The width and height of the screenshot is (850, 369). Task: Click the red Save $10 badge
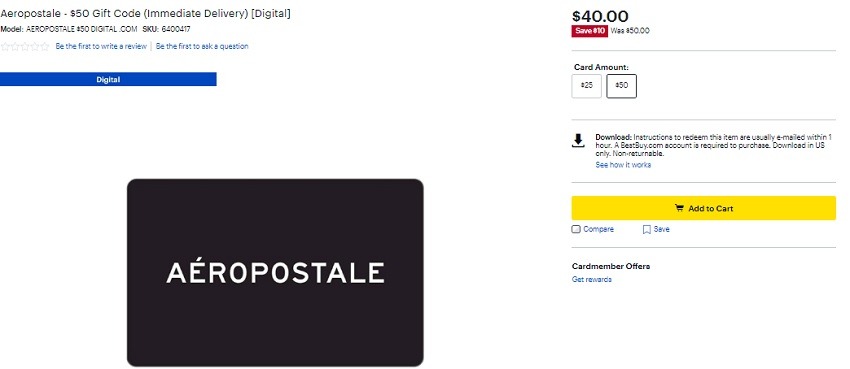(589, 31)
